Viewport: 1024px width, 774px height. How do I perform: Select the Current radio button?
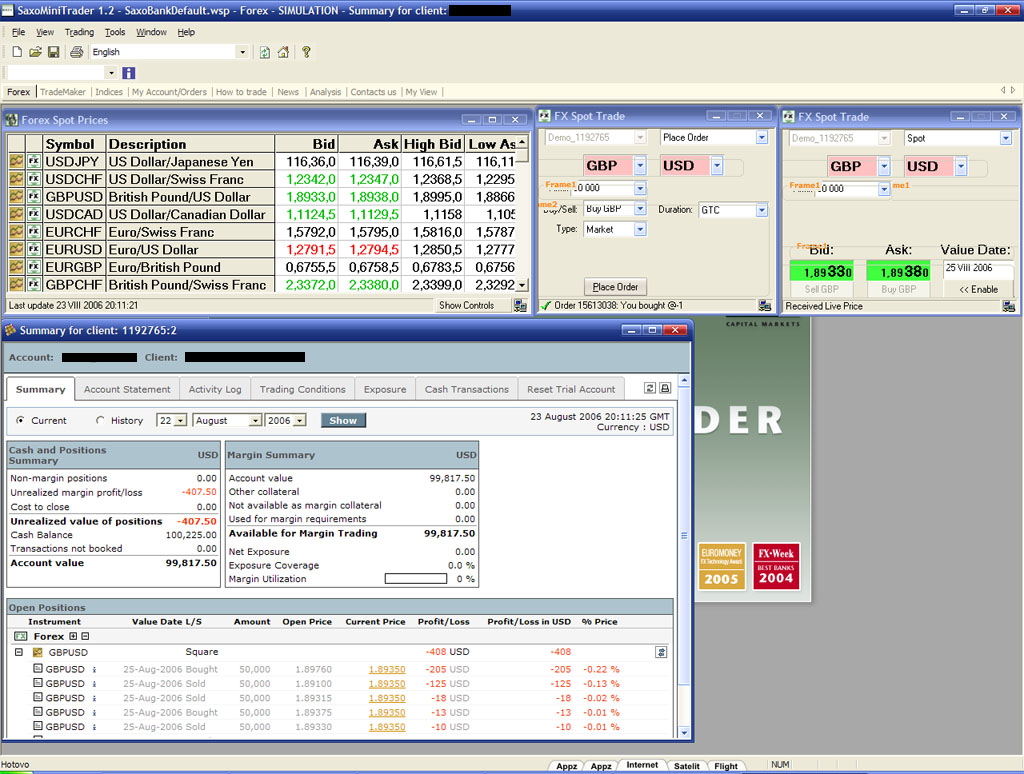pyautogui.click(x=20, y=421)
